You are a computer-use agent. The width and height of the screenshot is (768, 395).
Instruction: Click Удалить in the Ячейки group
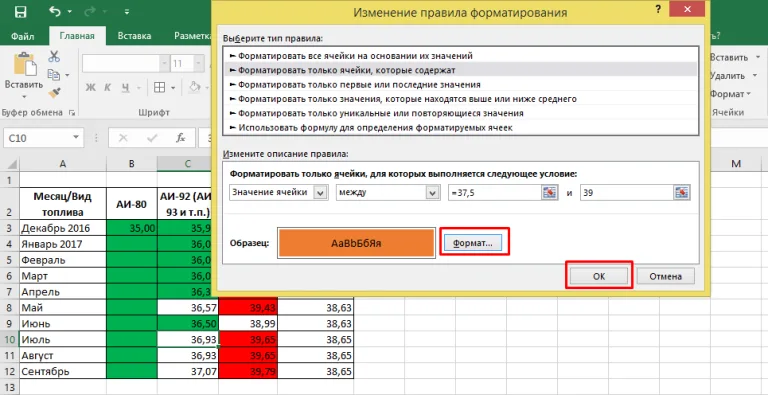[728, 75]
